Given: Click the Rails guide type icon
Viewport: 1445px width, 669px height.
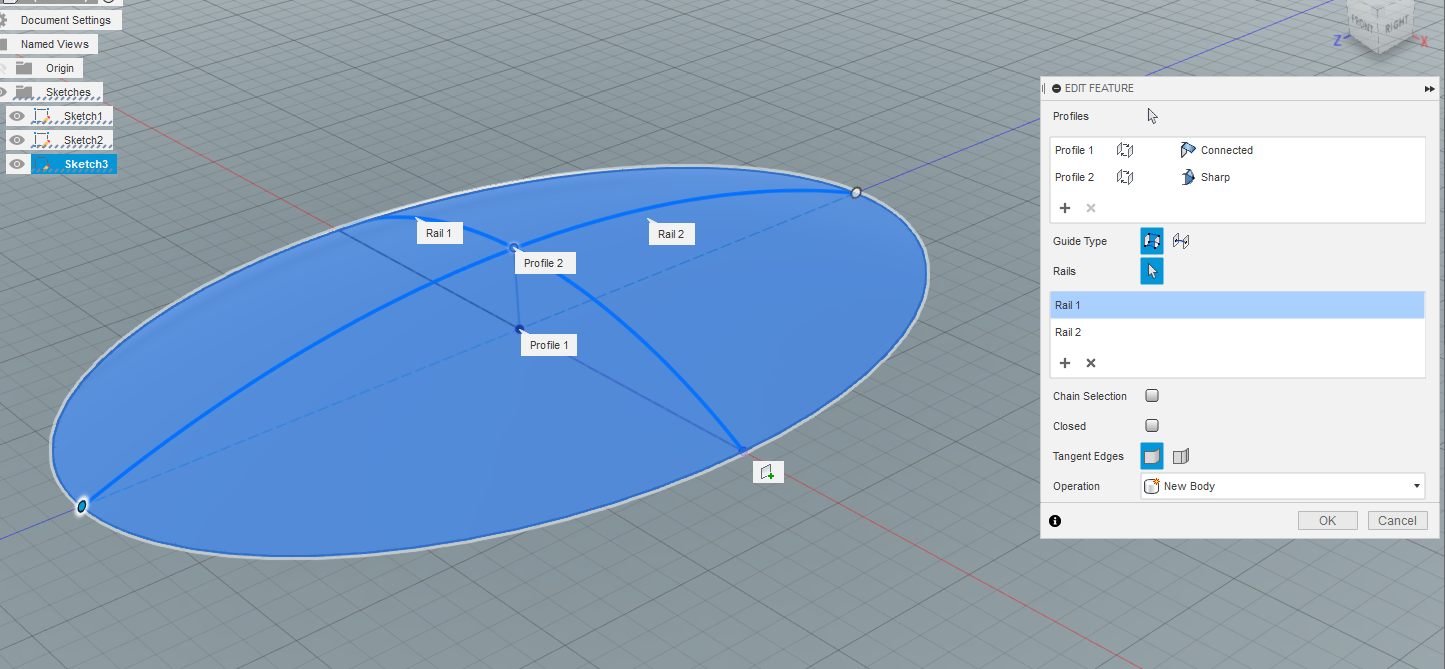Looking at the screenshot, I should [x=1151, y=240].
